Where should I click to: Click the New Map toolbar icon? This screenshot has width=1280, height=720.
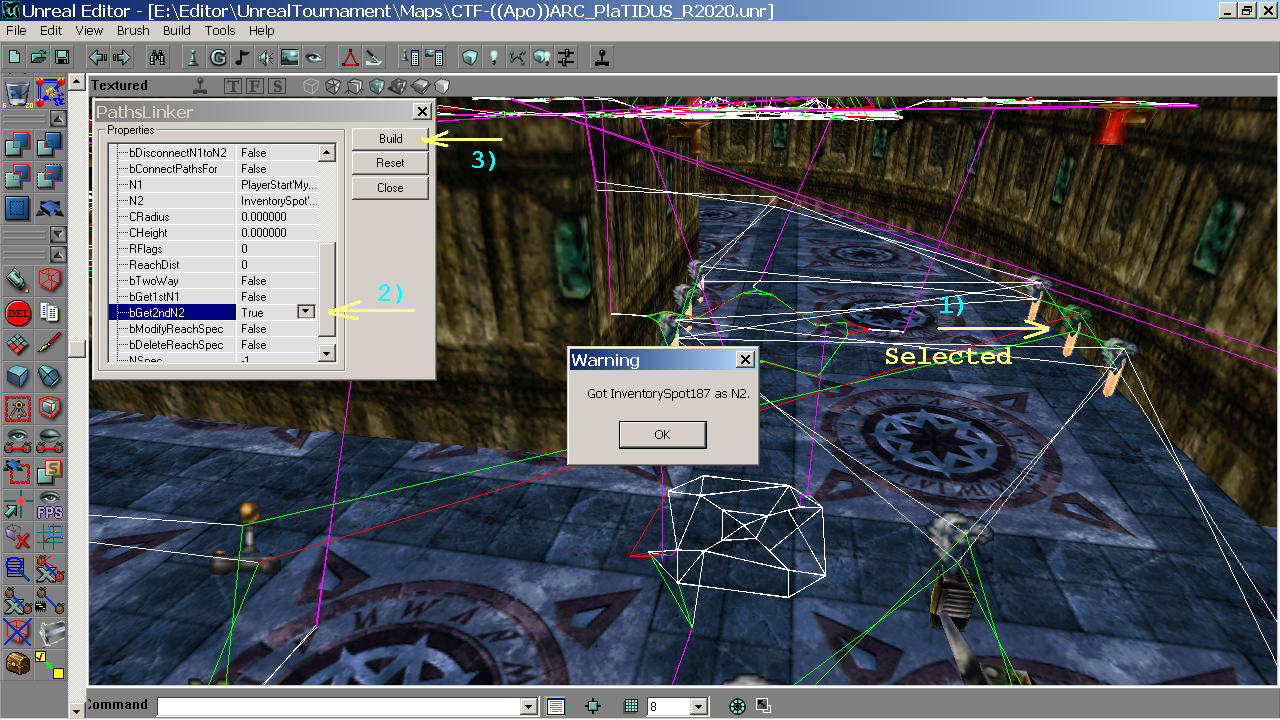pyautogui.click(x=14, y=57)
